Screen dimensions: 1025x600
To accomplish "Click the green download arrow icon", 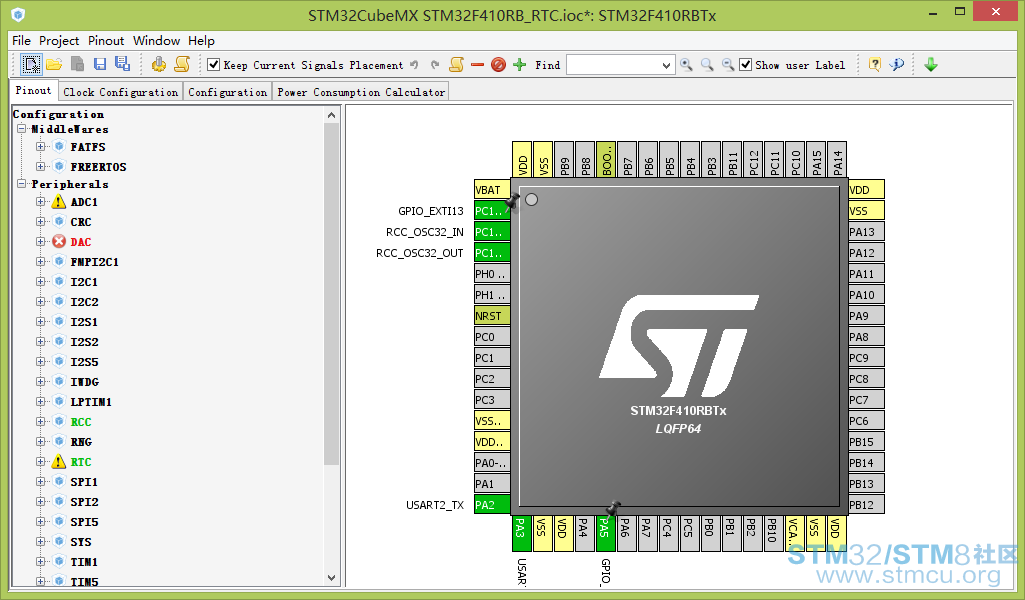I will (931, 64).
